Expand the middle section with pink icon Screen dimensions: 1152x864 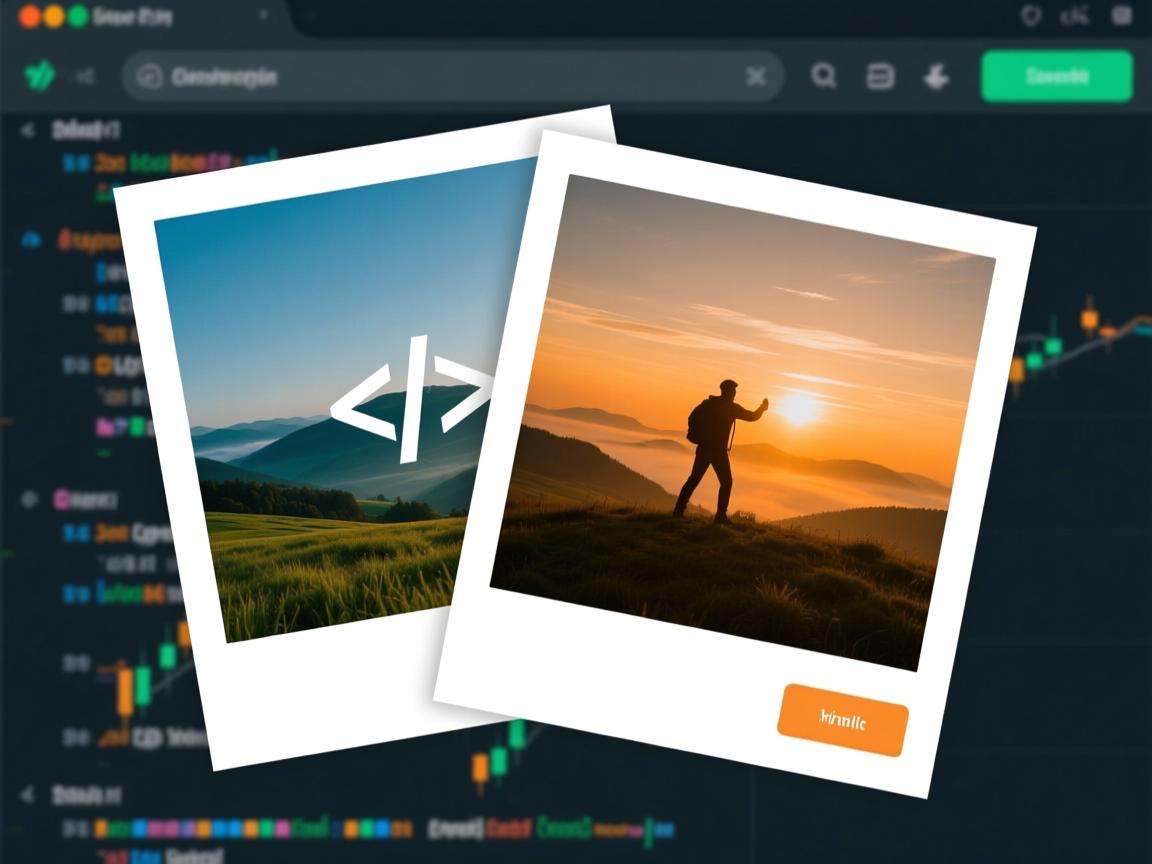pyautogui.click(x=31, y=497)
